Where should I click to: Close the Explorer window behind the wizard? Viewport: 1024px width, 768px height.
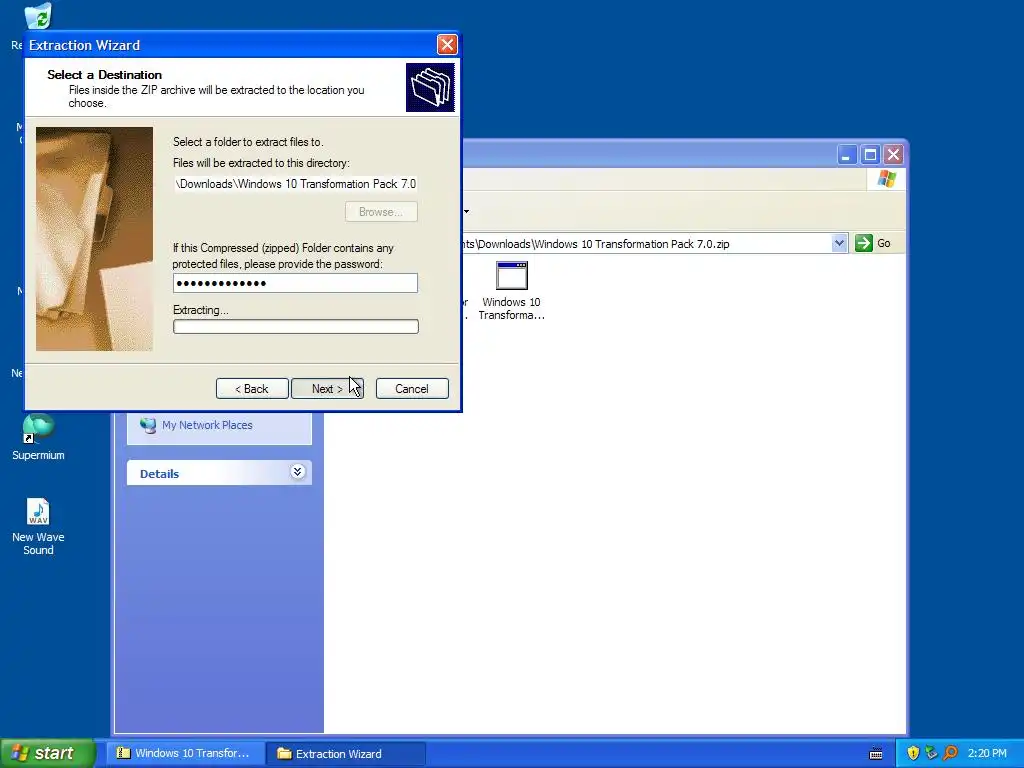coord(893,155)
